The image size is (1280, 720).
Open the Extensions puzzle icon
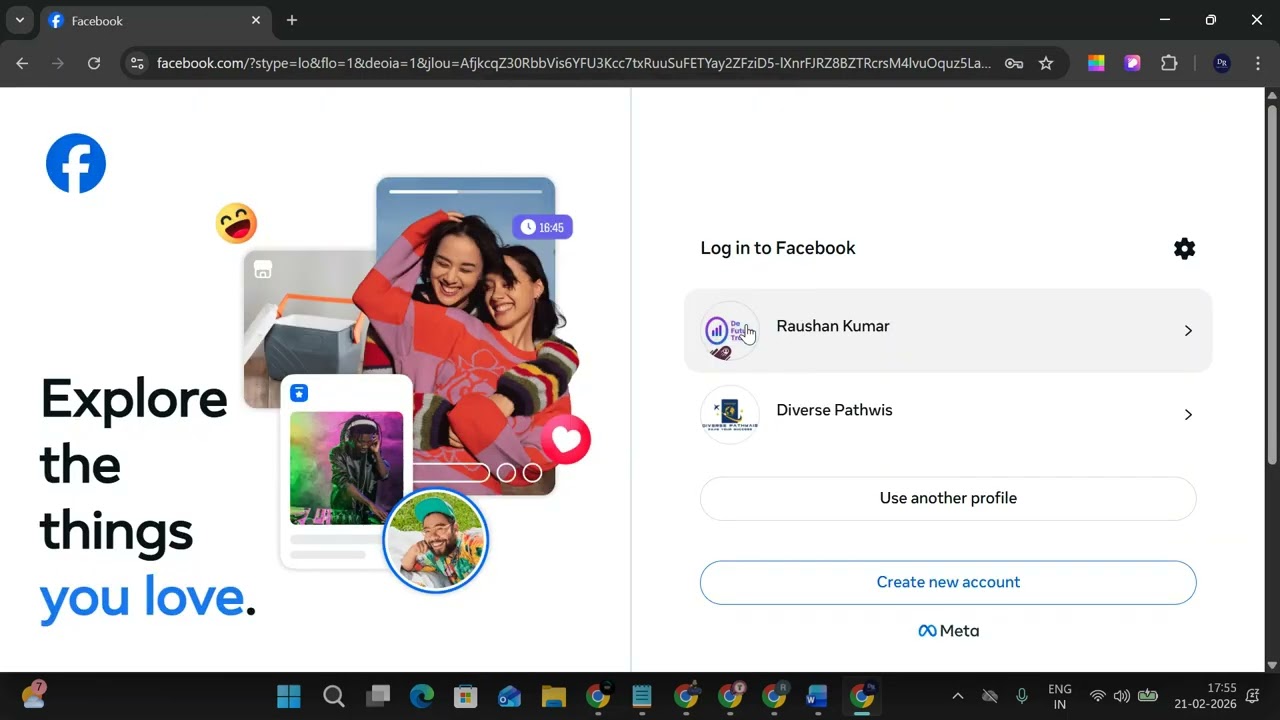[1169, 63]
